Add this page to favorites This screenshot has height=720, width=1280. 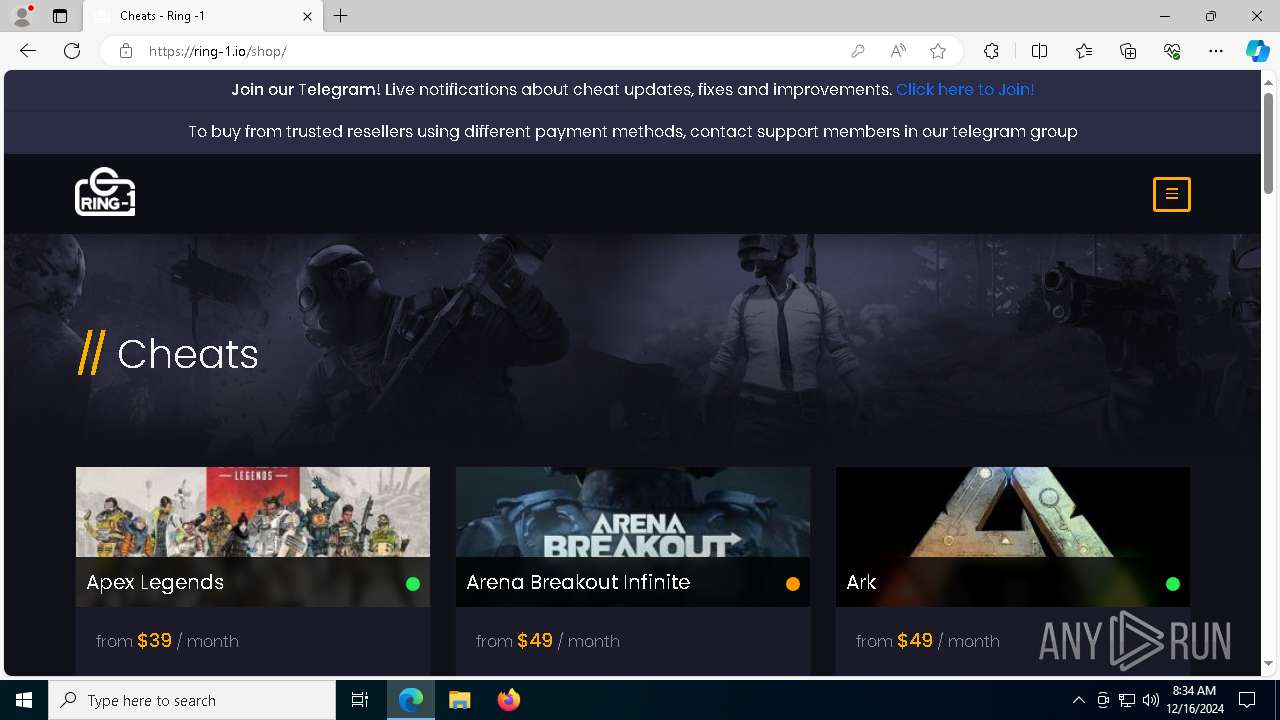[938, 51]
